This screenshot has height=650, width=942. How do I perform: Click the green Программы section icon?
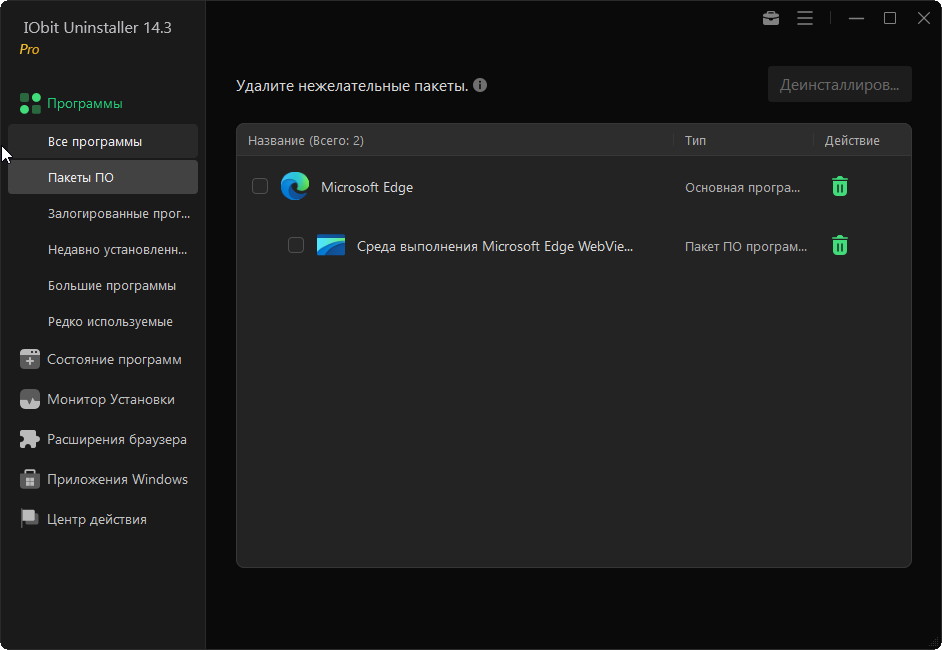tap(30, 103)
